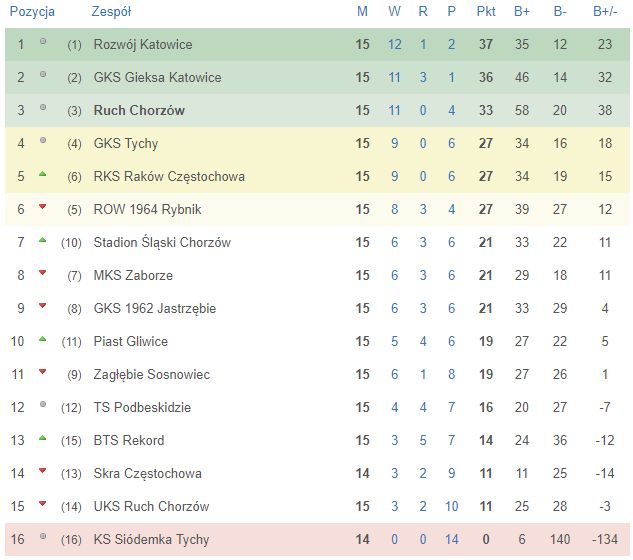The width and height of the screenshot is (633, 560).
Task: Click green up arrow beside RKS Raków Częstochowa
Action: point(42,174)
